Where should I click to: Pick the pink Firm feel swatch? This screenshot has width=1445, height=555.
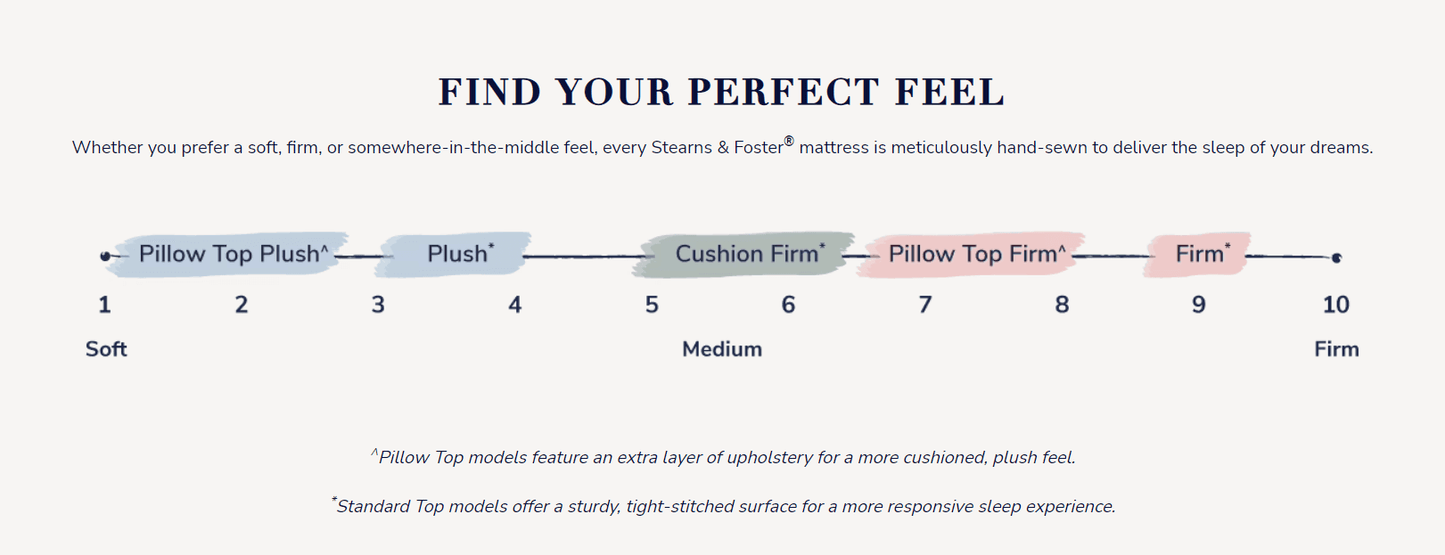pyautogui.click(x=1199, y=254)
